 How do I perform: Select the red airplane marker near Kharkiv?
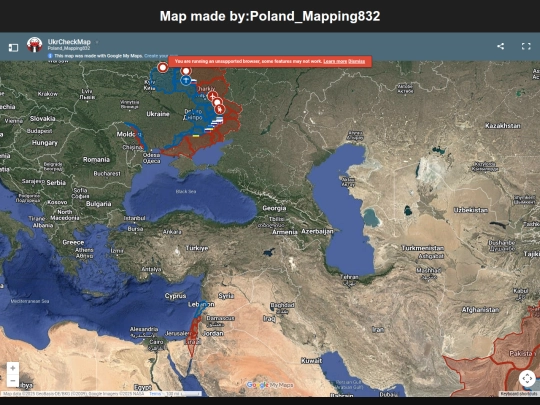tap(212, 97)
